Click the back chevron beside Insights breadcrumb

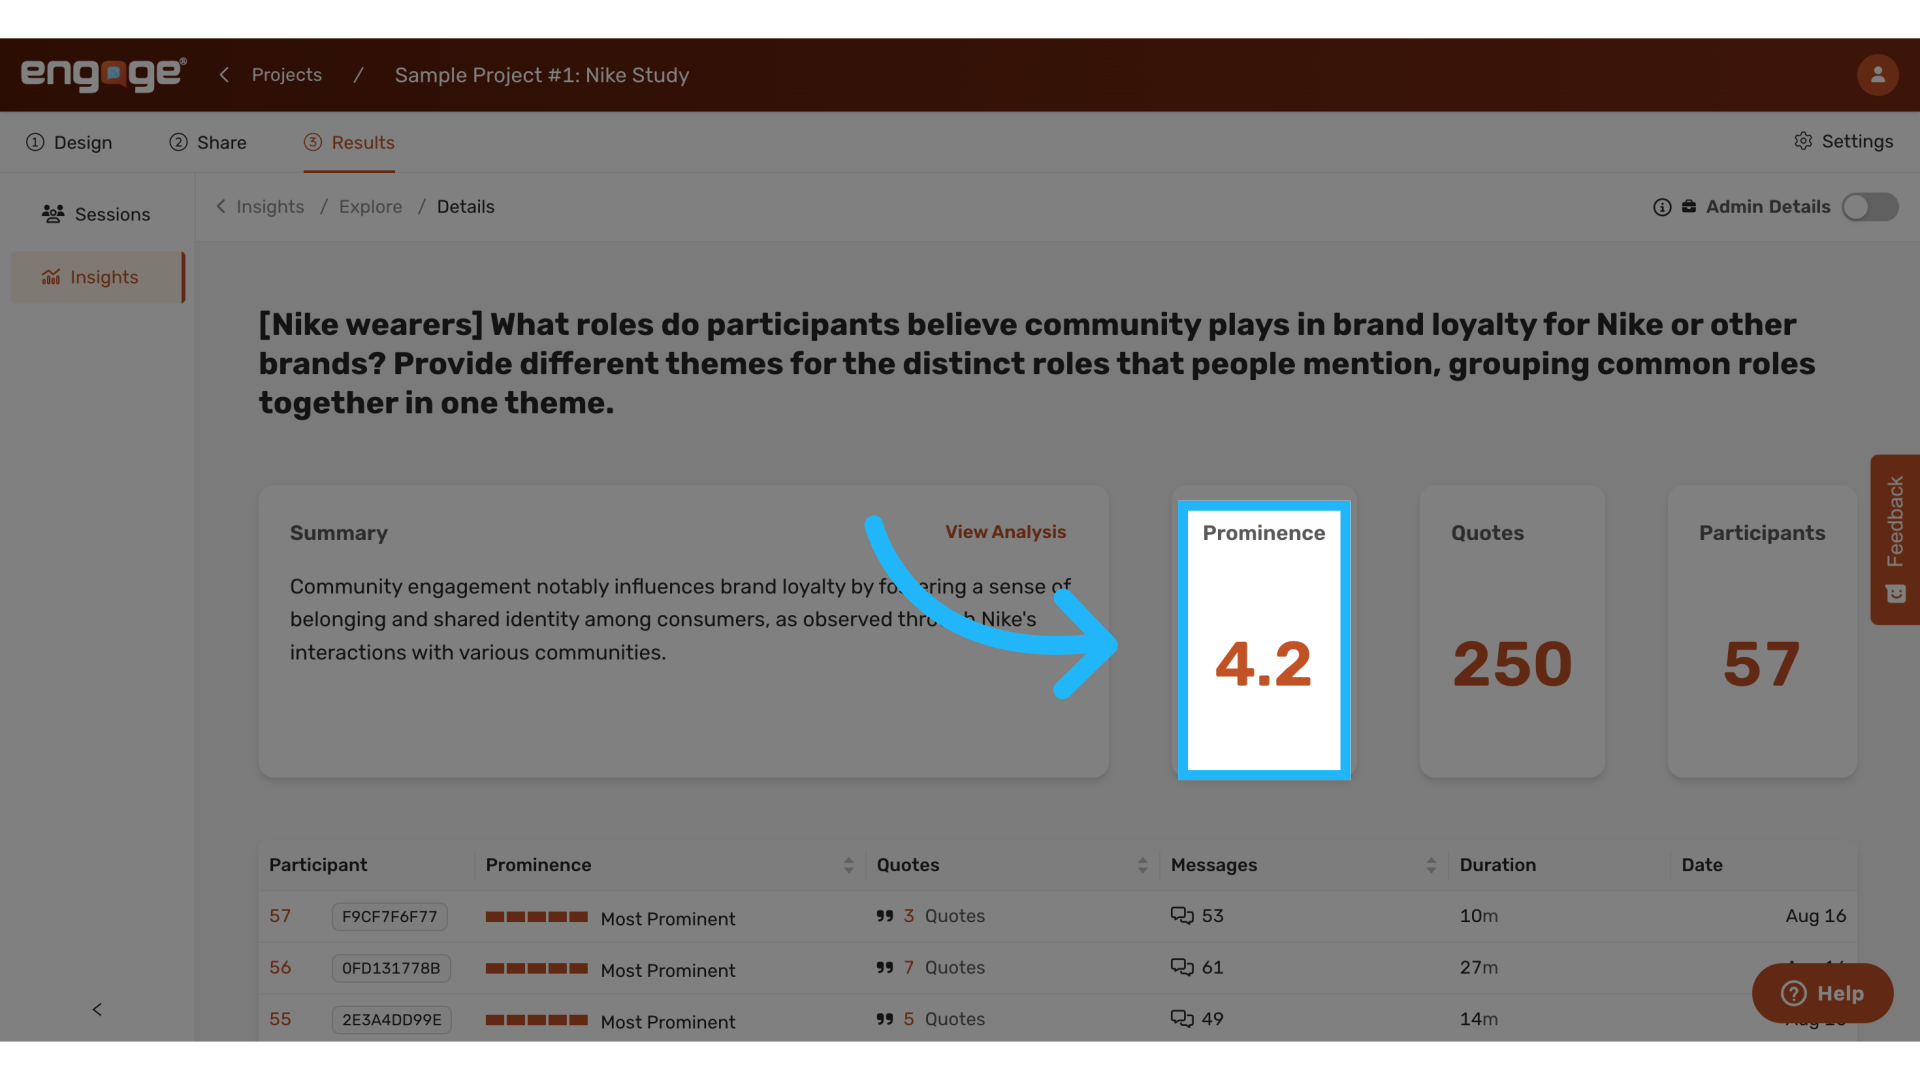tap(221, 206)
